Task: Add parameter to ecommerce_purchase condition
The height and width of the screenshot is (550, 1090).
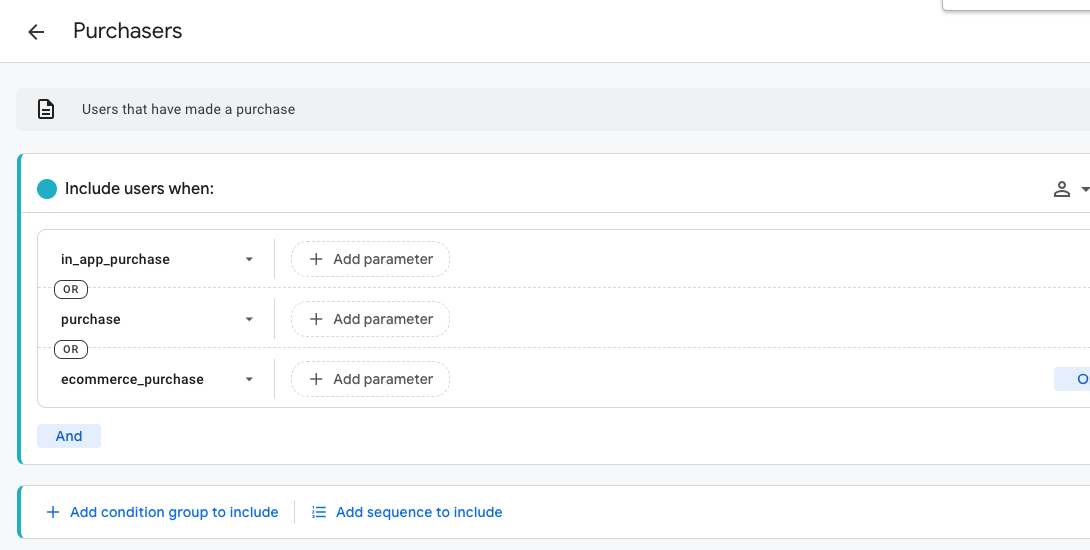Action: (371, 379)
